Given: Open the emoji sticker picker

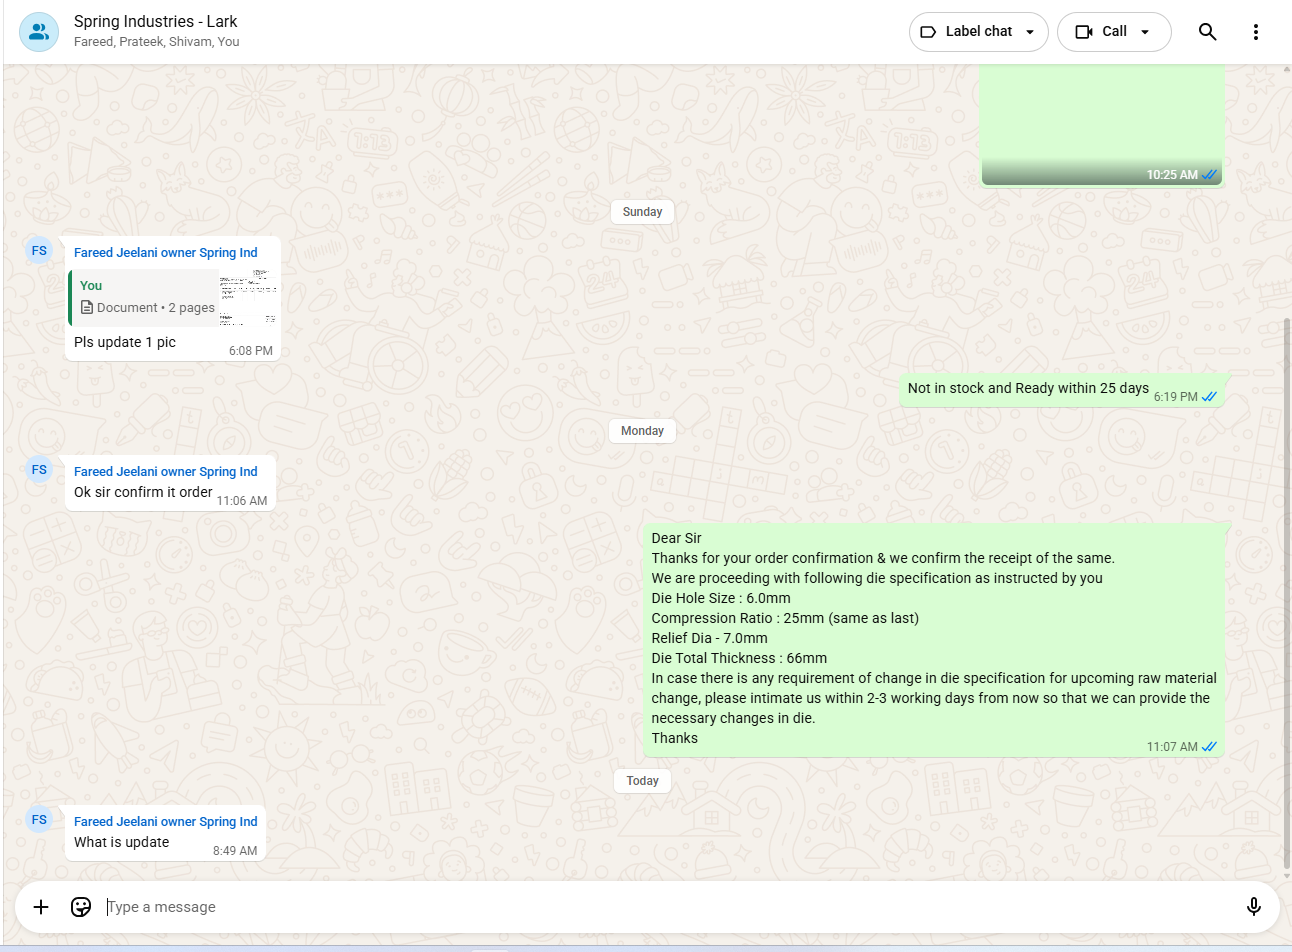Looking at the screenshot, I should tap(81, 907).
